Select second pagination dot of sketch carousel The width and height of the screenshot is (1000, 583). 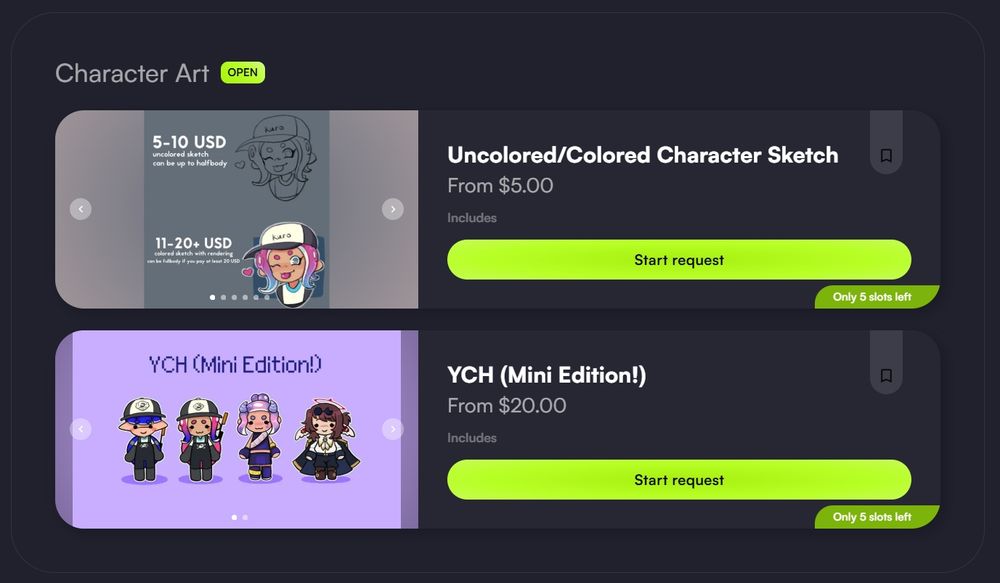tap(223, 297)
